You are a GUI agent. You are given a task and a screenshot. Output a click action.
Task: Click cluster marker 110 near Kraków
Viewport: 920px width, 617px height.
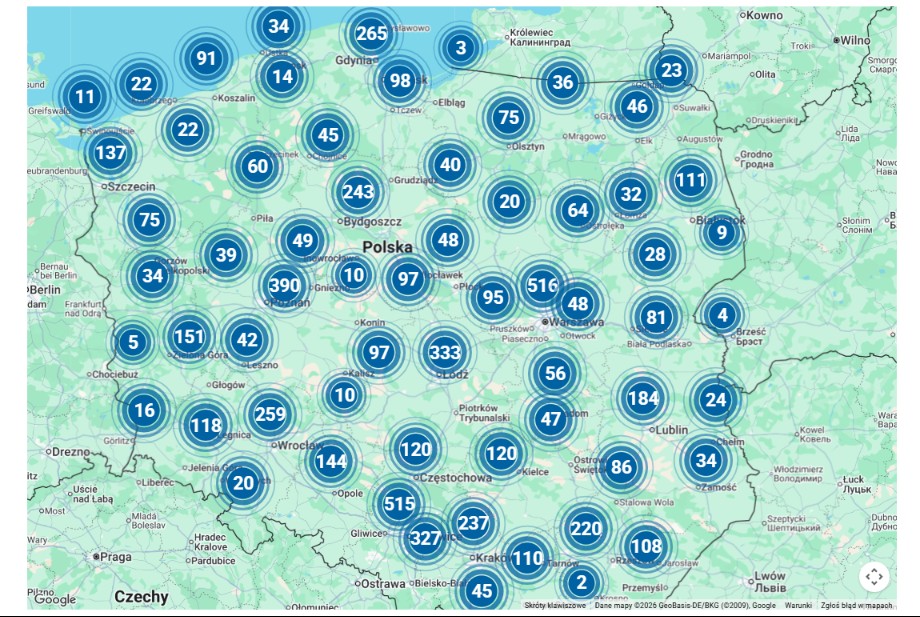[x=527, y=558]
